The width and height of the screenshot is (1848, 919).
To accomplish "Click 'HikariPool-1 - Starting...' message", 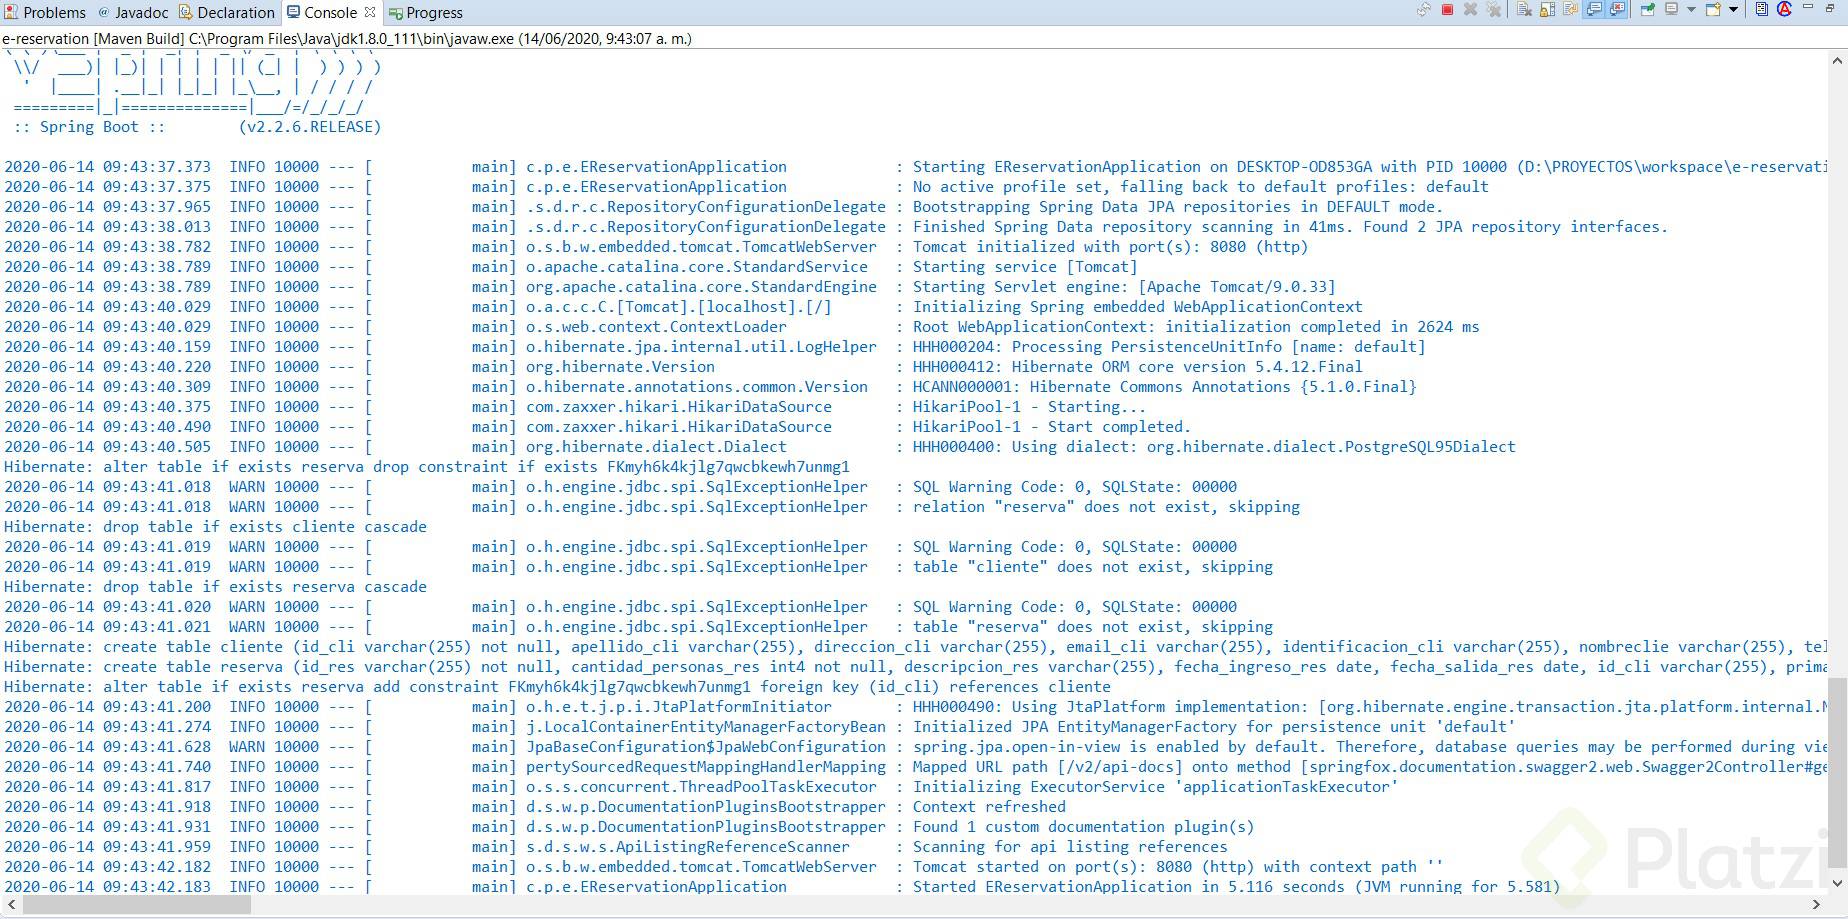I will tap(1029, 407).
